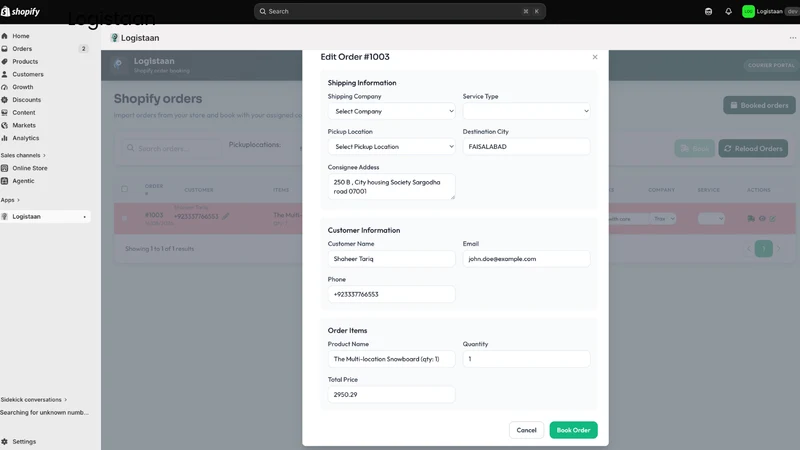Click the top Search bar
The width and height of the screenshot is (800, 450).
399,11
